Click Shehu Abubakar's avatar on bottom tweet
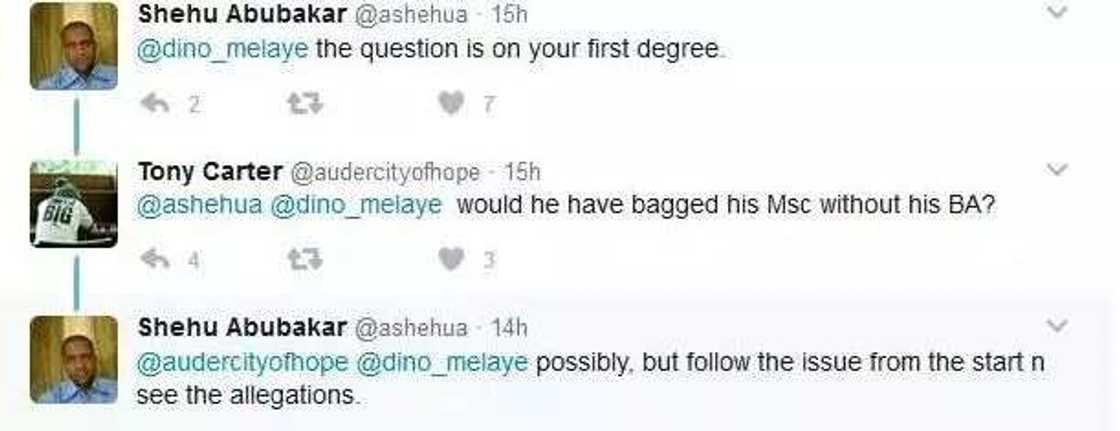 73,359
